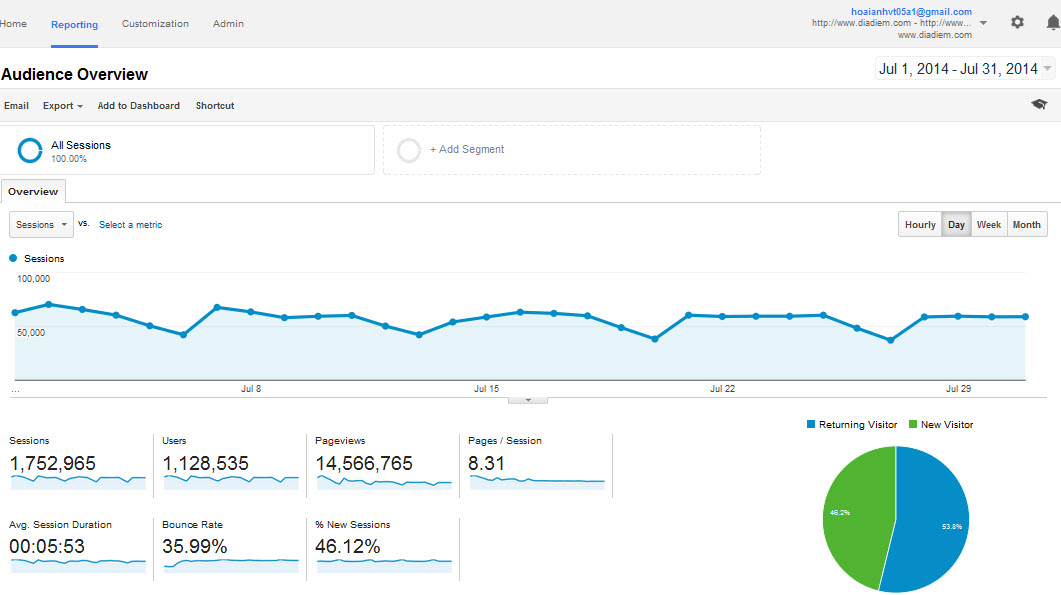Open the Sessions metric dropdown
Screen dimensions: 1061x595
[40, 224]
